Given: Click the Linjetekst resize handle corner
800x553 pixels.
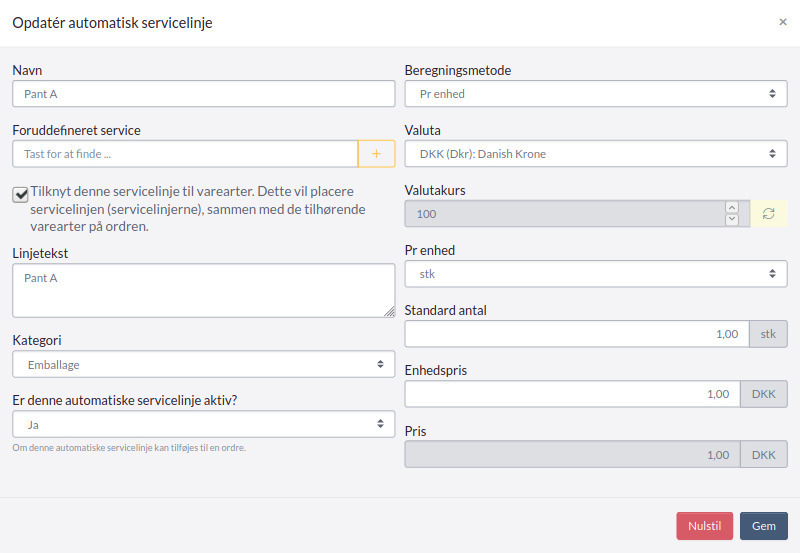Looking at the screenshot, I should click(x=389, y=312).
